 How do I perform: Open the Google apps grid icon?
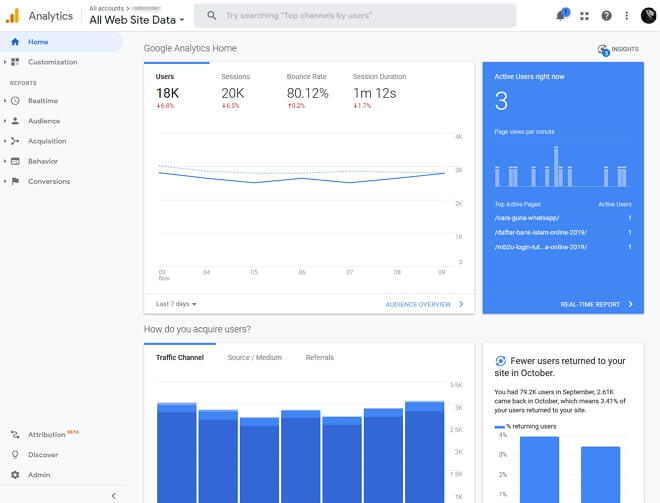tap(585, 16)
